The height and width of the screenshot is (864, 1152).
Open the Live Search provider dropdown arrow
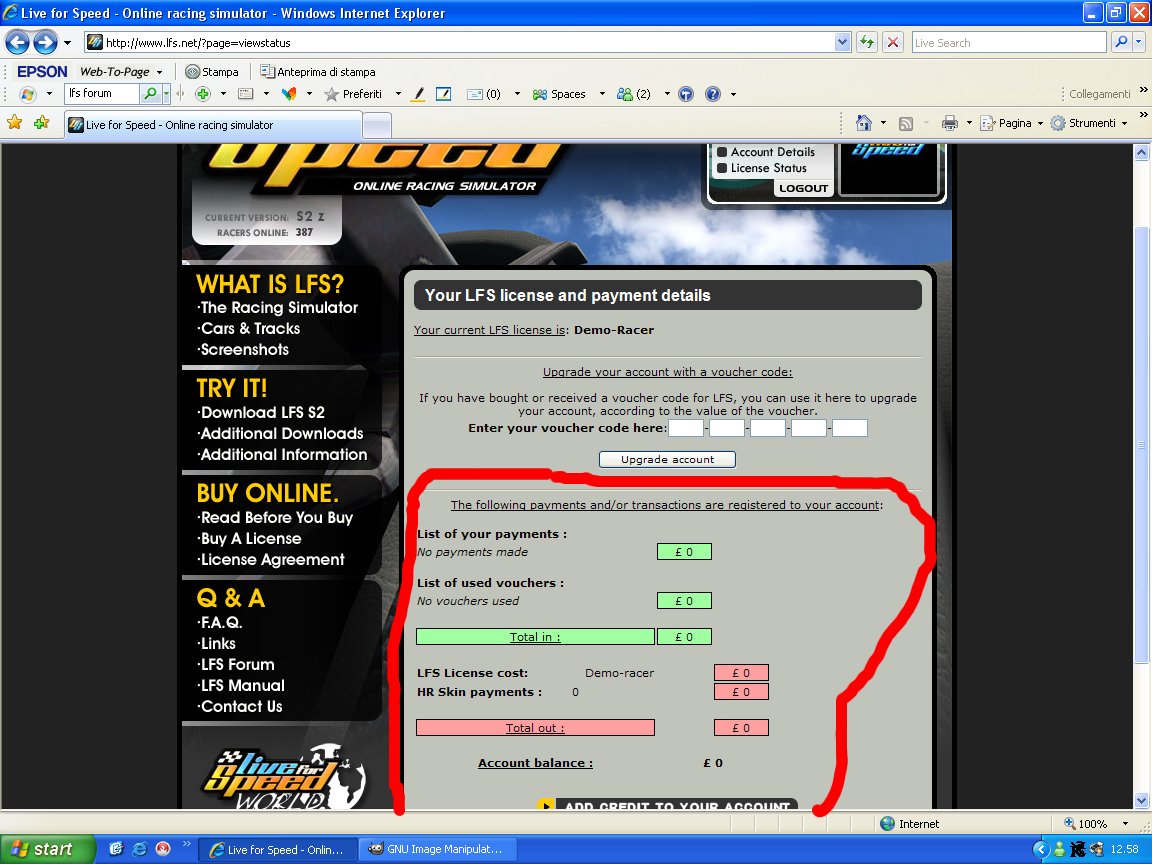1139,43
